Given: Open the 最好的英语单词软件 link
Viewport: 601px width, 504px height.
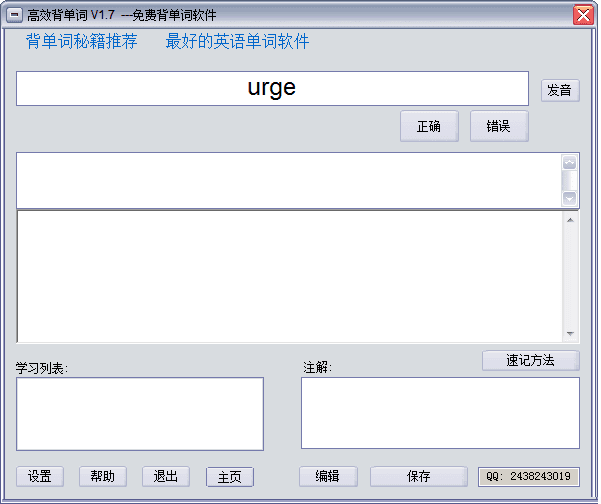Looking at the screenshot, I should (237, 42).
